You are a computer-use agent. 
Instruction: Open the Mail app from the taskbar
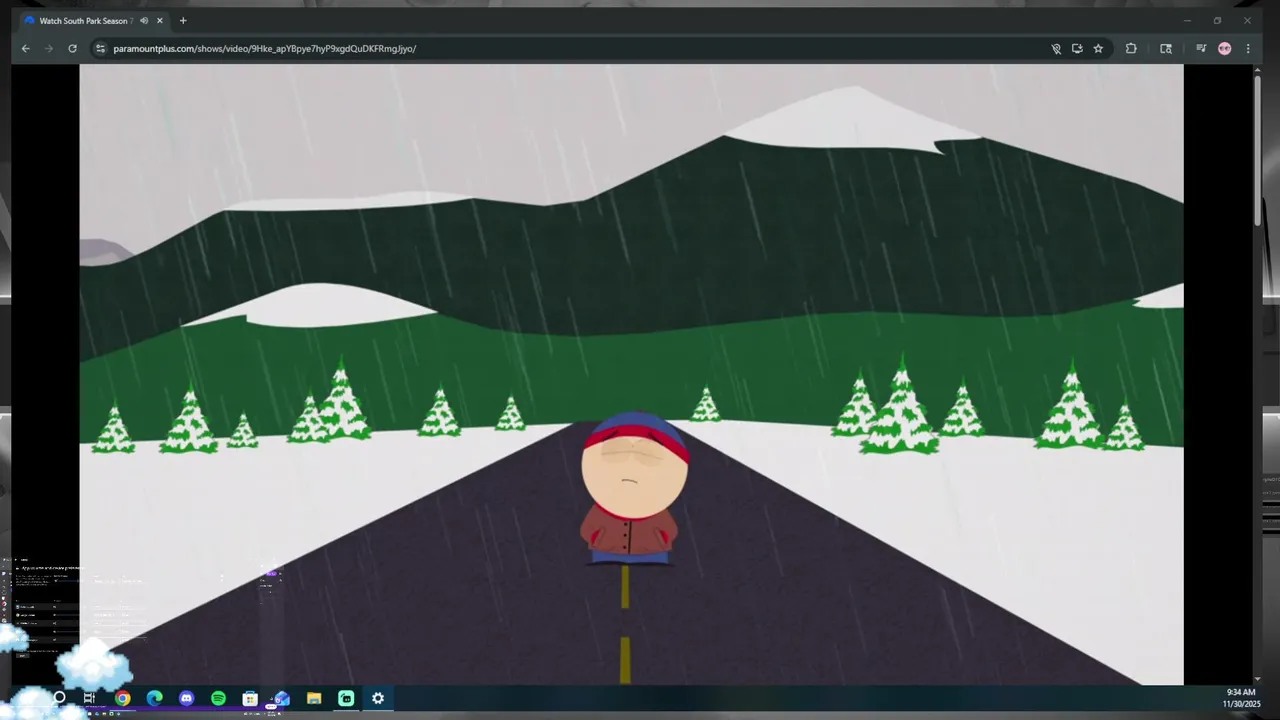(x=282, y=698)
